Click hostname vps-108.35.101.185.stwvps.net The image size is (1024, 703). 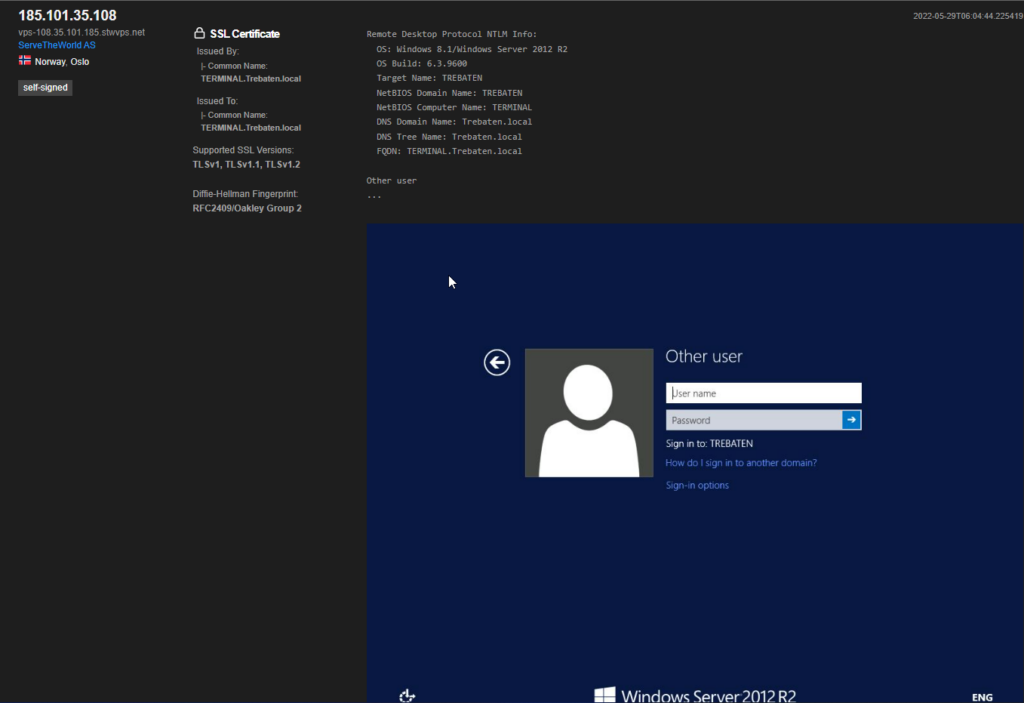[82, 32]
